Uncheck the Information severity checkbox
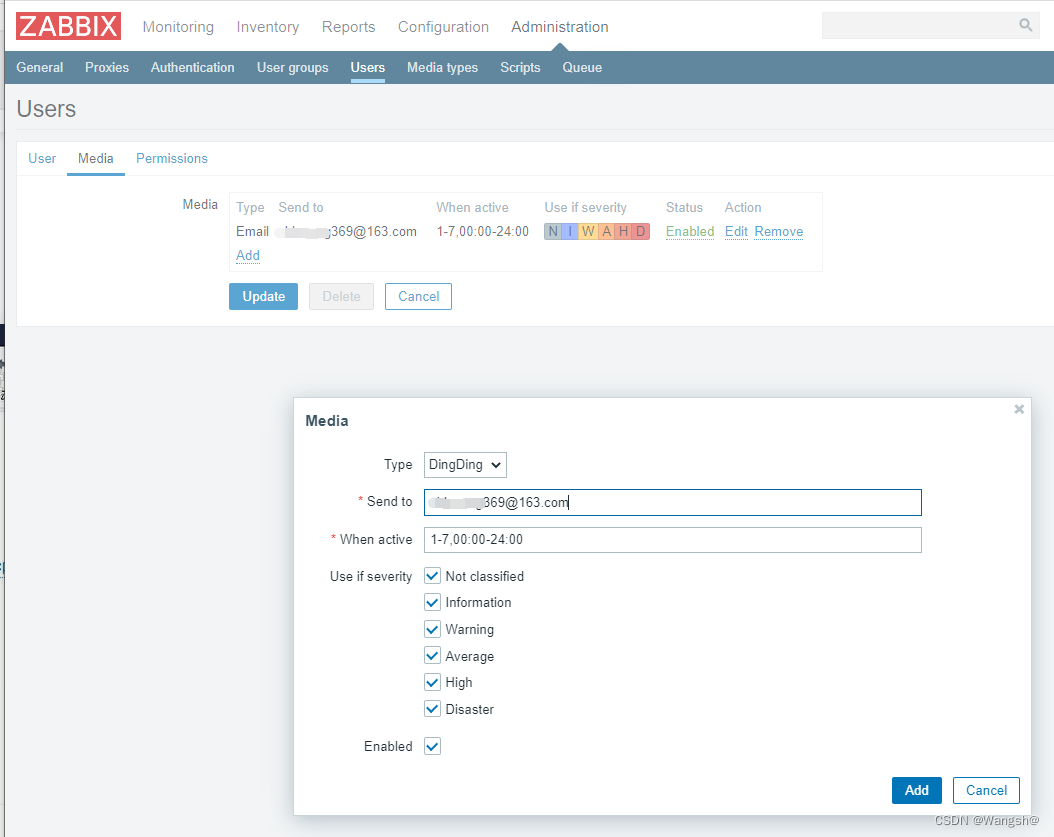Image resolution: width=1054 pixels, height=837 pixels. (x=432, y=602)
